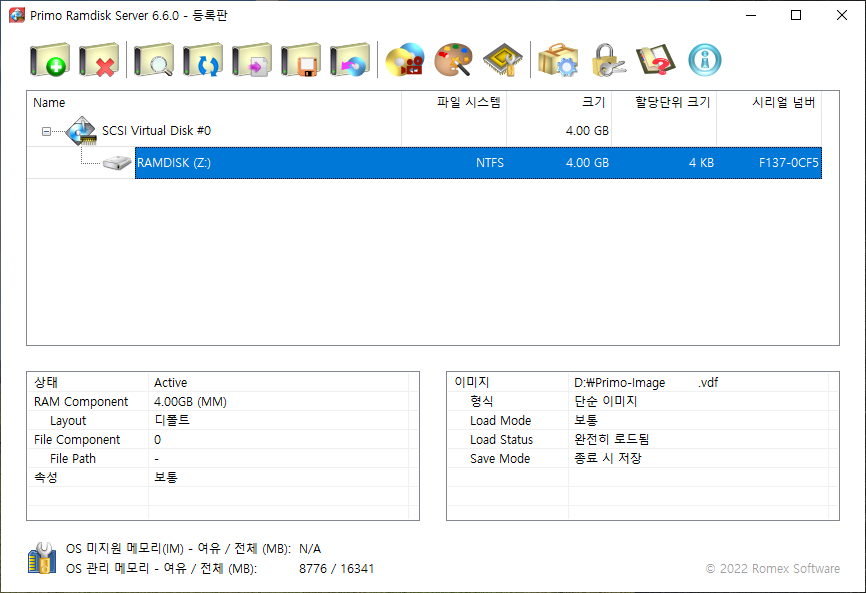Open the help book icon
866x593 pixels.
pos(656,60)
